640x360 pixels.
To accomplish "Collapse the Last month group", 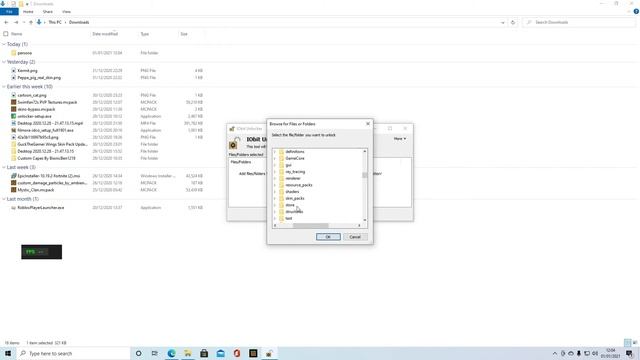I will [4, 199].
